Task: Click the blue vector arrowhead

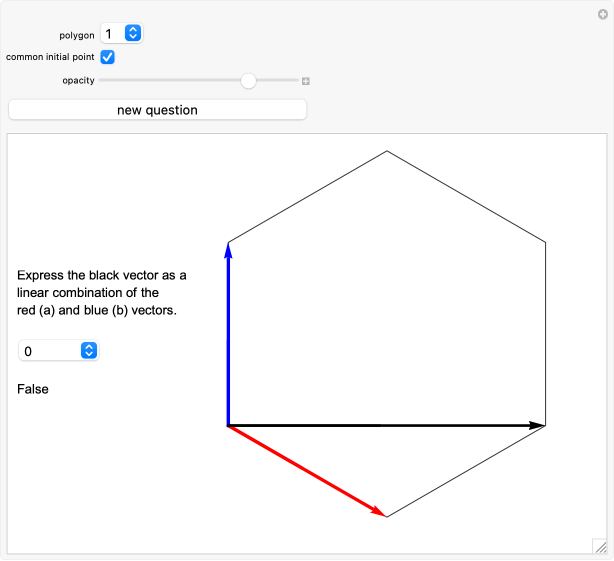Action: 228,251
